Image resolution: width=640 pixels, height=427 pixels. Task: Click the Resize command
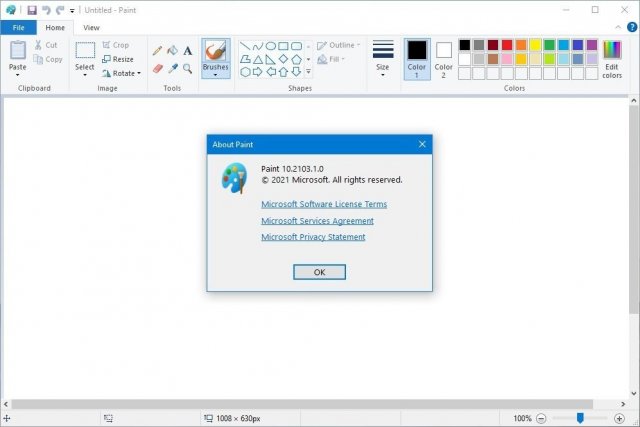click(x=118, y=59)
